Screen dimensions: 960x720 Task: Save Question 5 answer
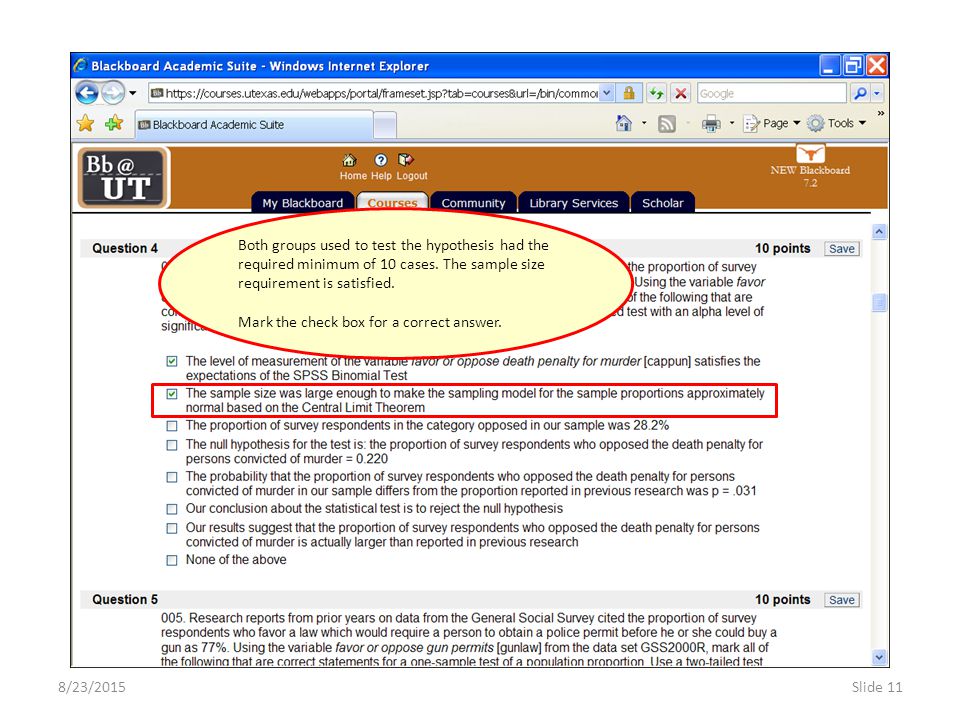841,600
